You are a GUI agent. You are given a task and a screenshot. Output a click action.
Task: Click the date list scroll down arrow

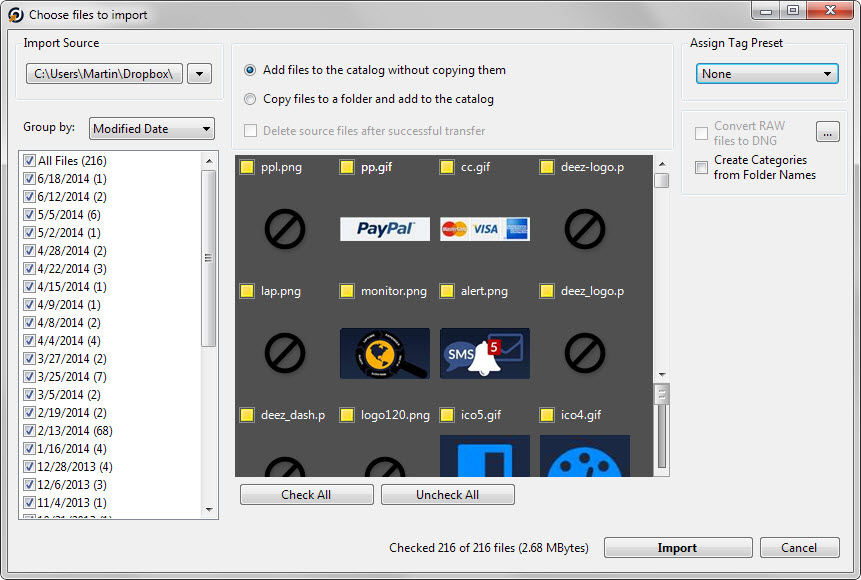(x=209, y=510)
